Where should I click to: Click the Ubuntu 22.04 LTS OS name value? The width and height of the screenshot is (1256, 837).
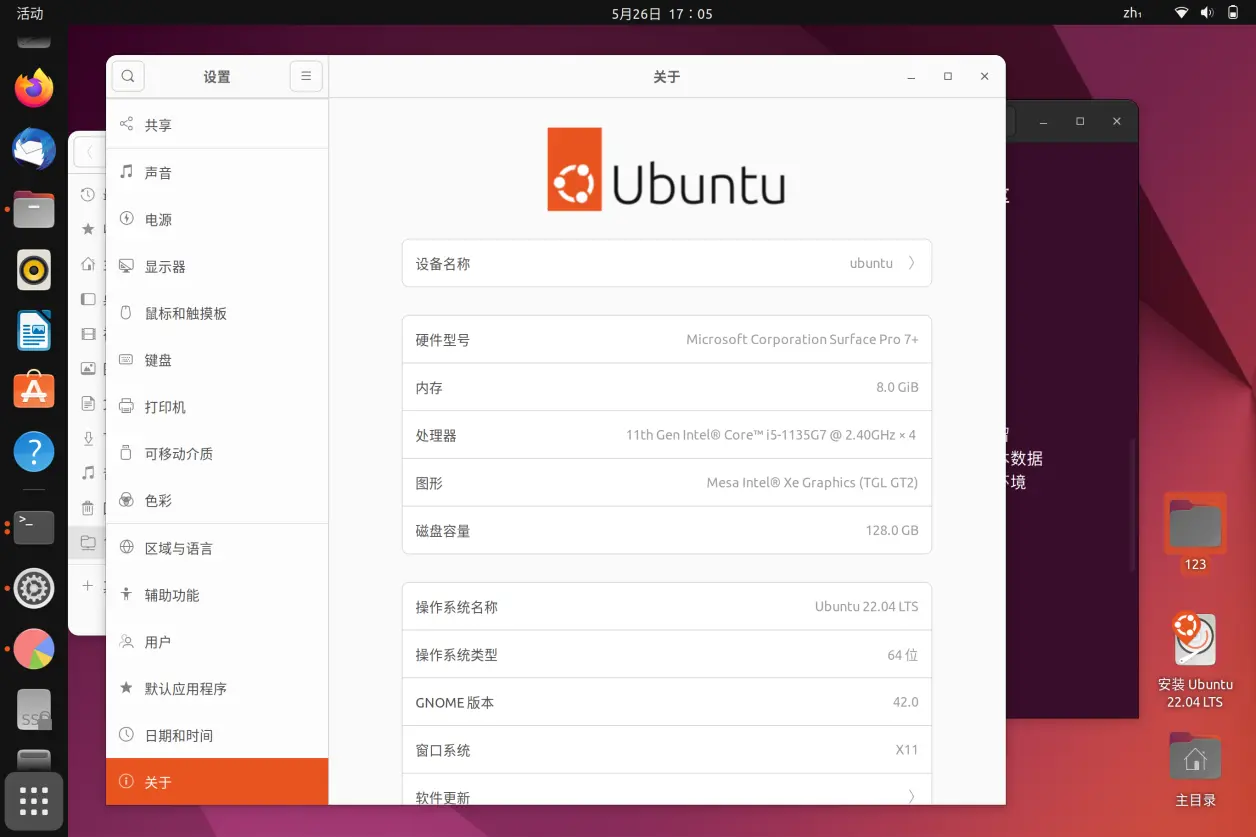[x=866, y=607]
